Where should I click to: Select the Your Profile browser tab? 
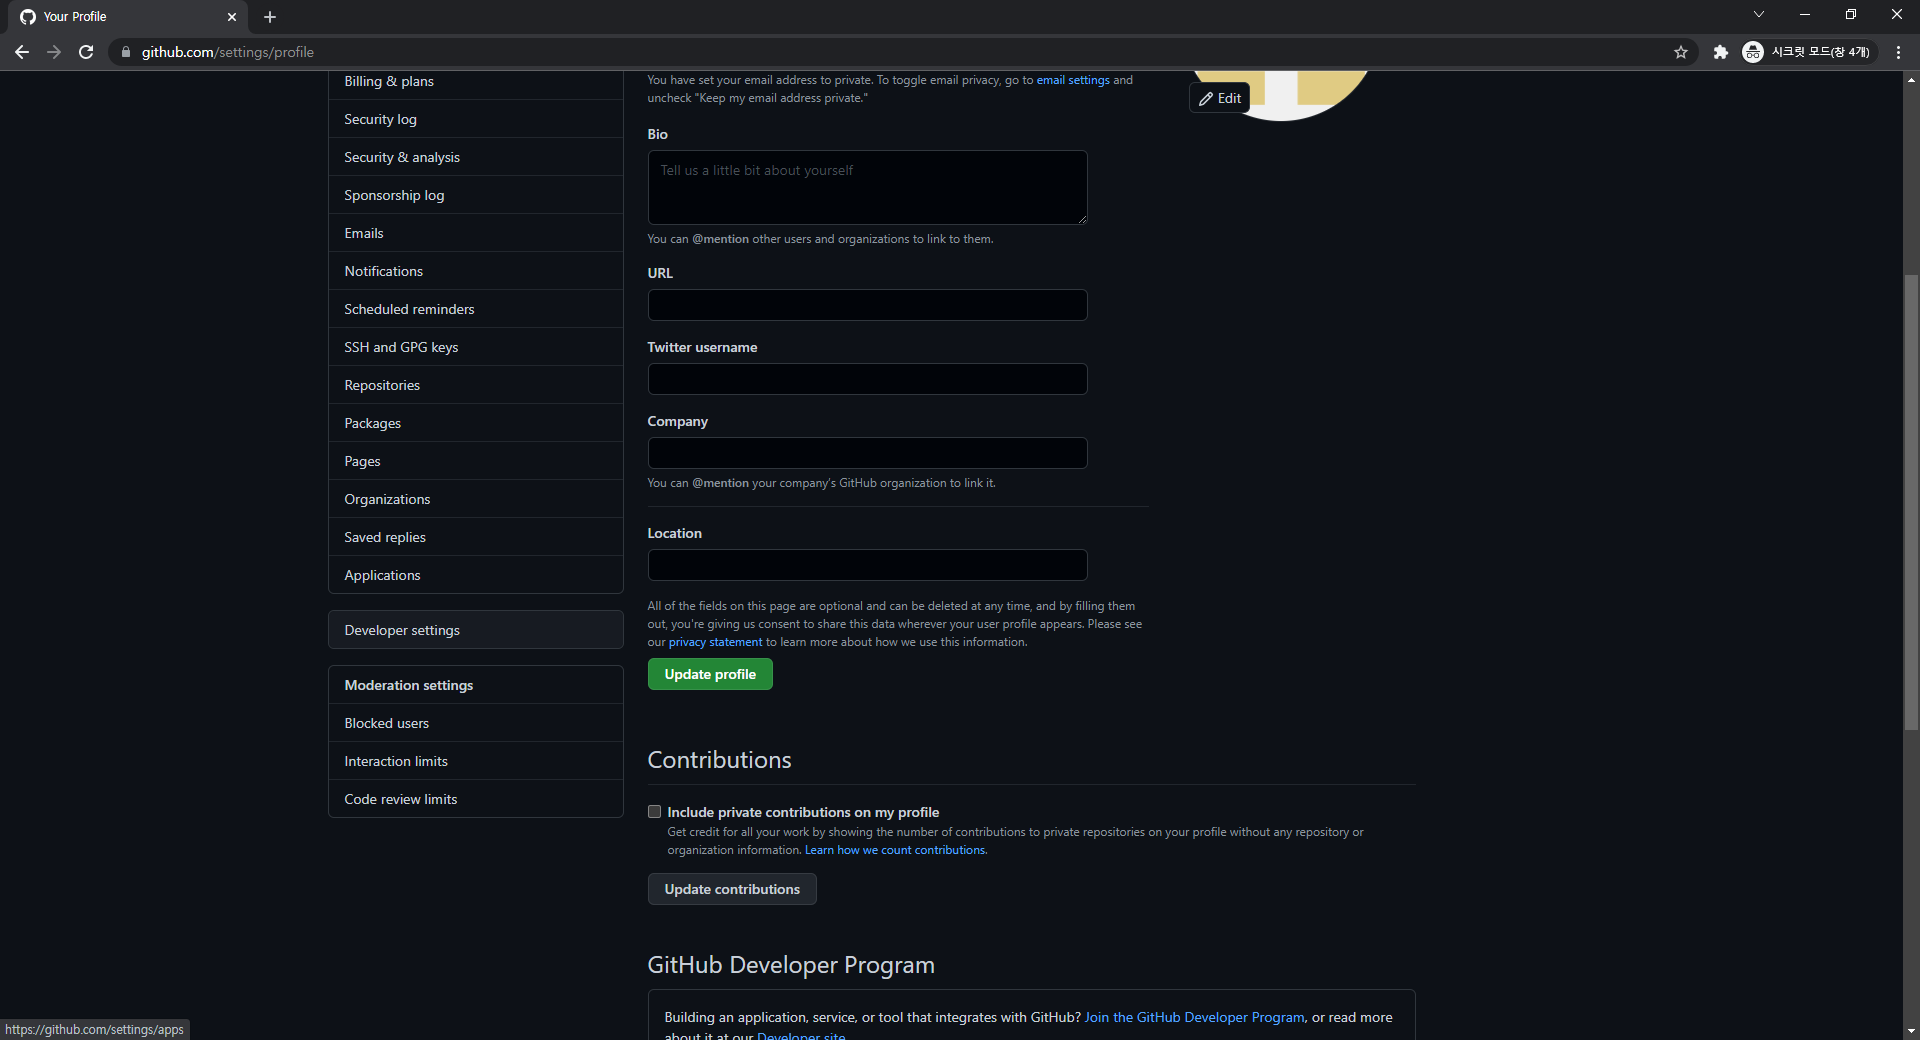tap(128, 17)
